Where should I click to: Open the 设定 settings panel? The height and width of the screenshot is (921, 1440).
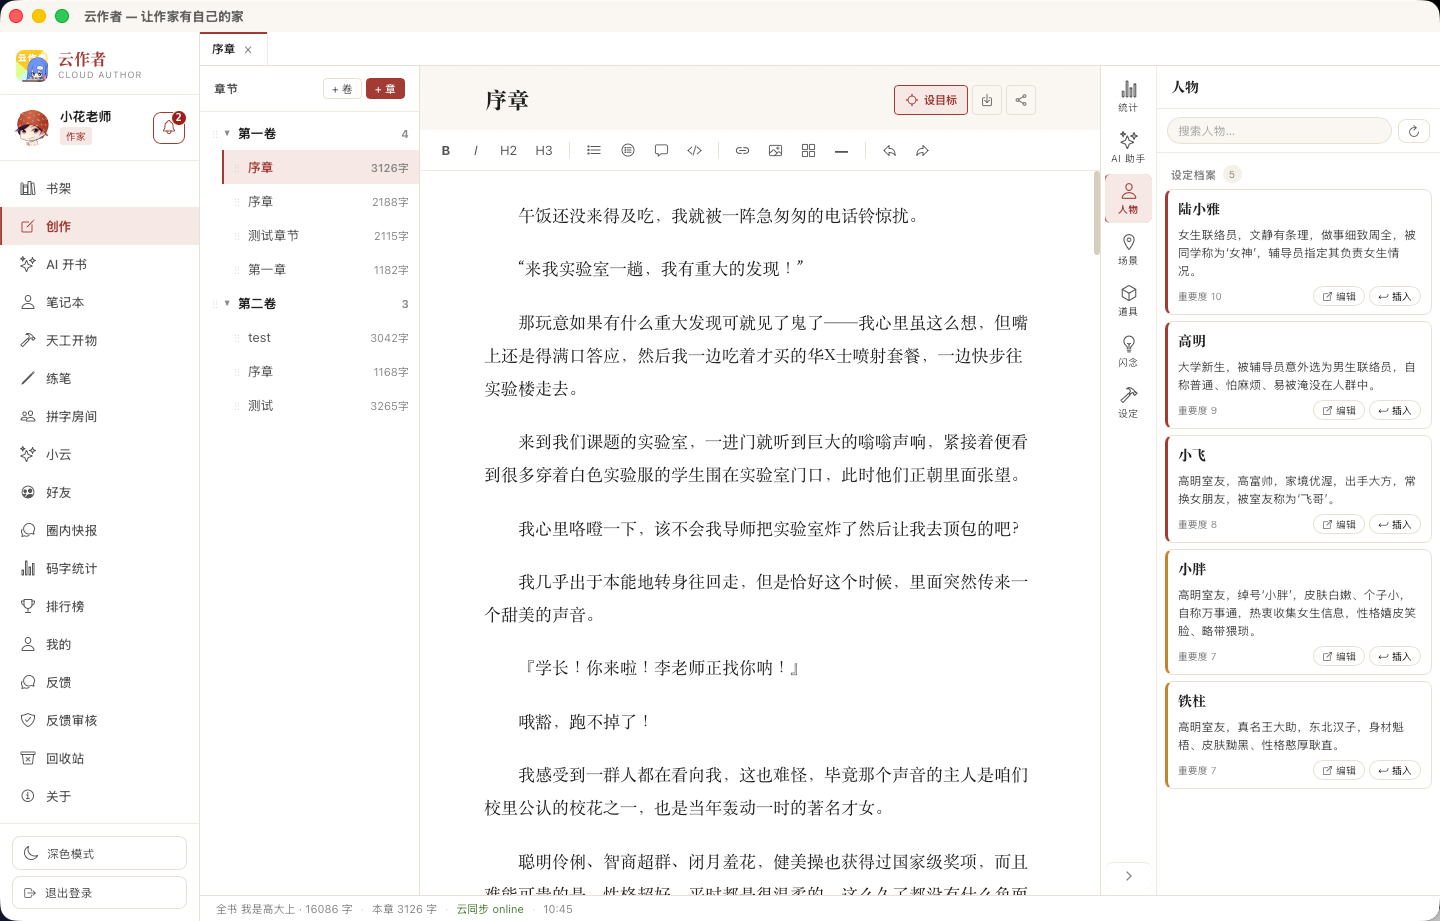pyautogui.click(x=1128, y=402)
